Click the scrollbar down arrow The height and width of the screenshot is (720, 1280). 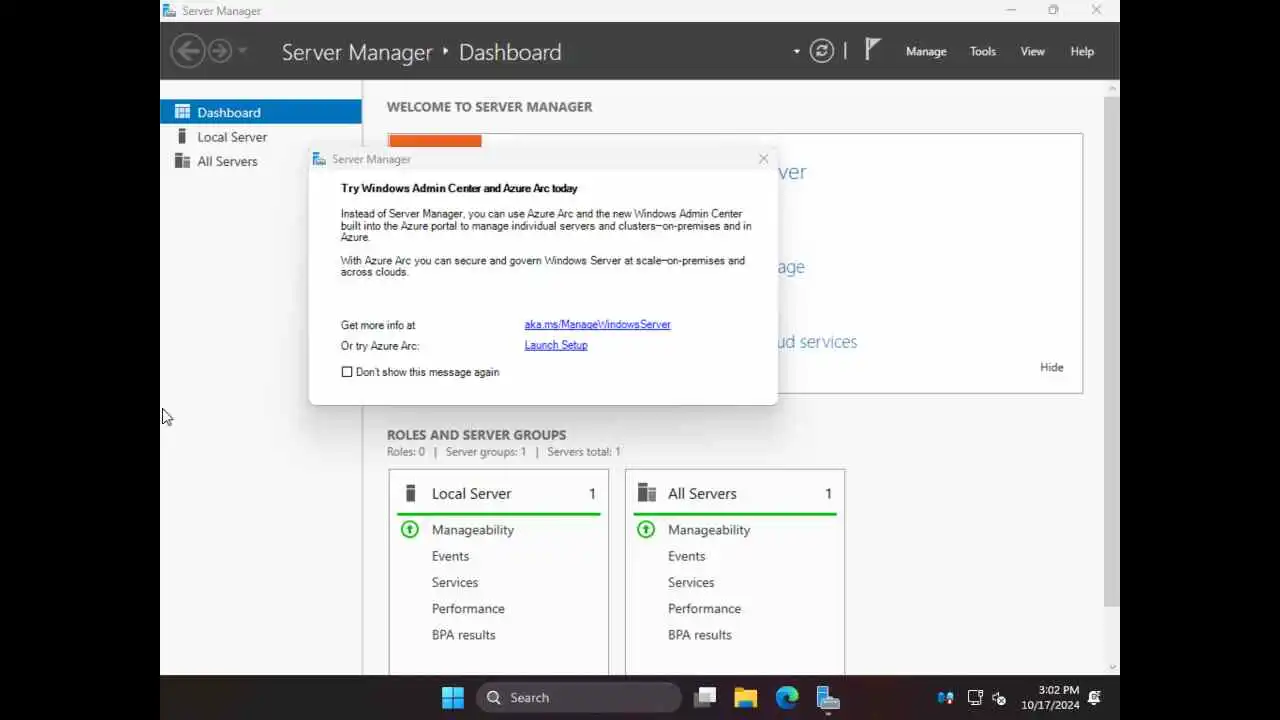[1112, 668]
